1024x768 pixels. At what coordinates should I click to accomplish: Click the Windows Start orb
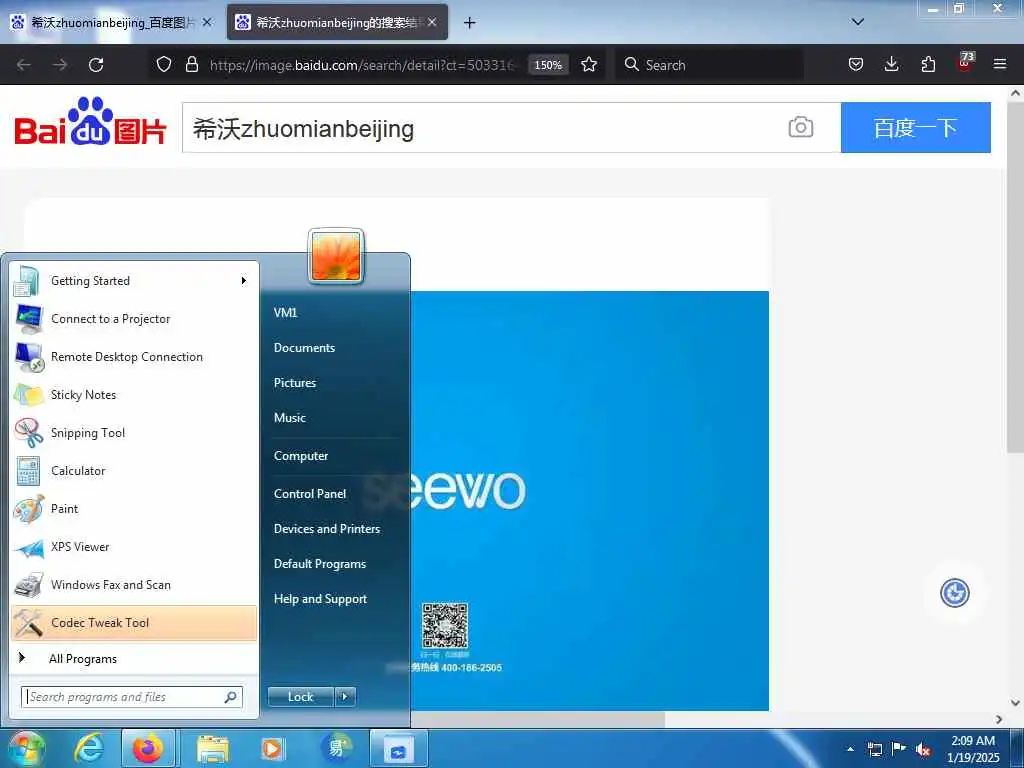pos(26,748)
